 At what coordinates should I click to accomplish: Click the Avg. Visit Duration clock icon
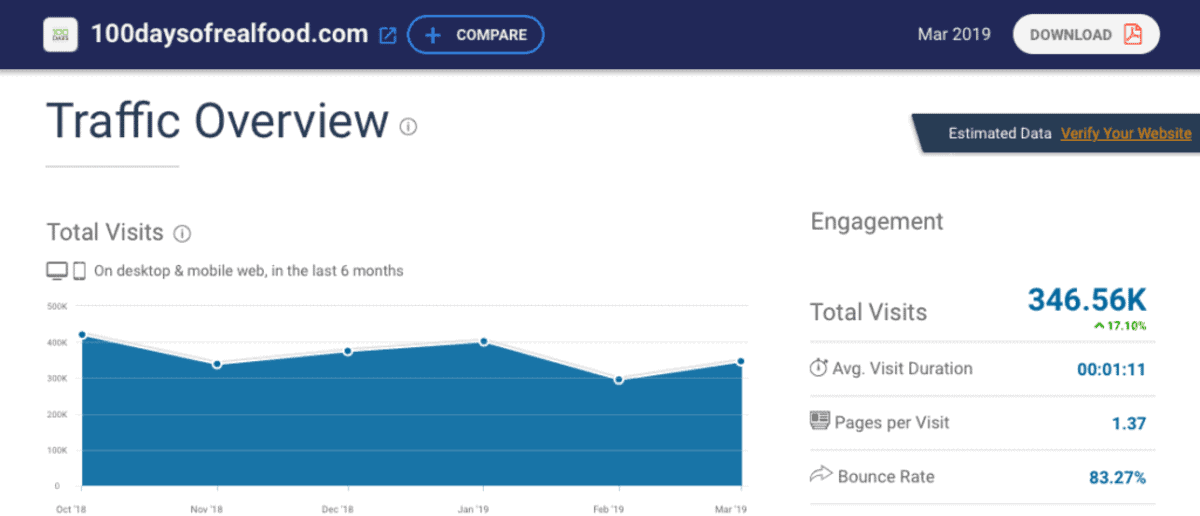click(x=818, y=368)
